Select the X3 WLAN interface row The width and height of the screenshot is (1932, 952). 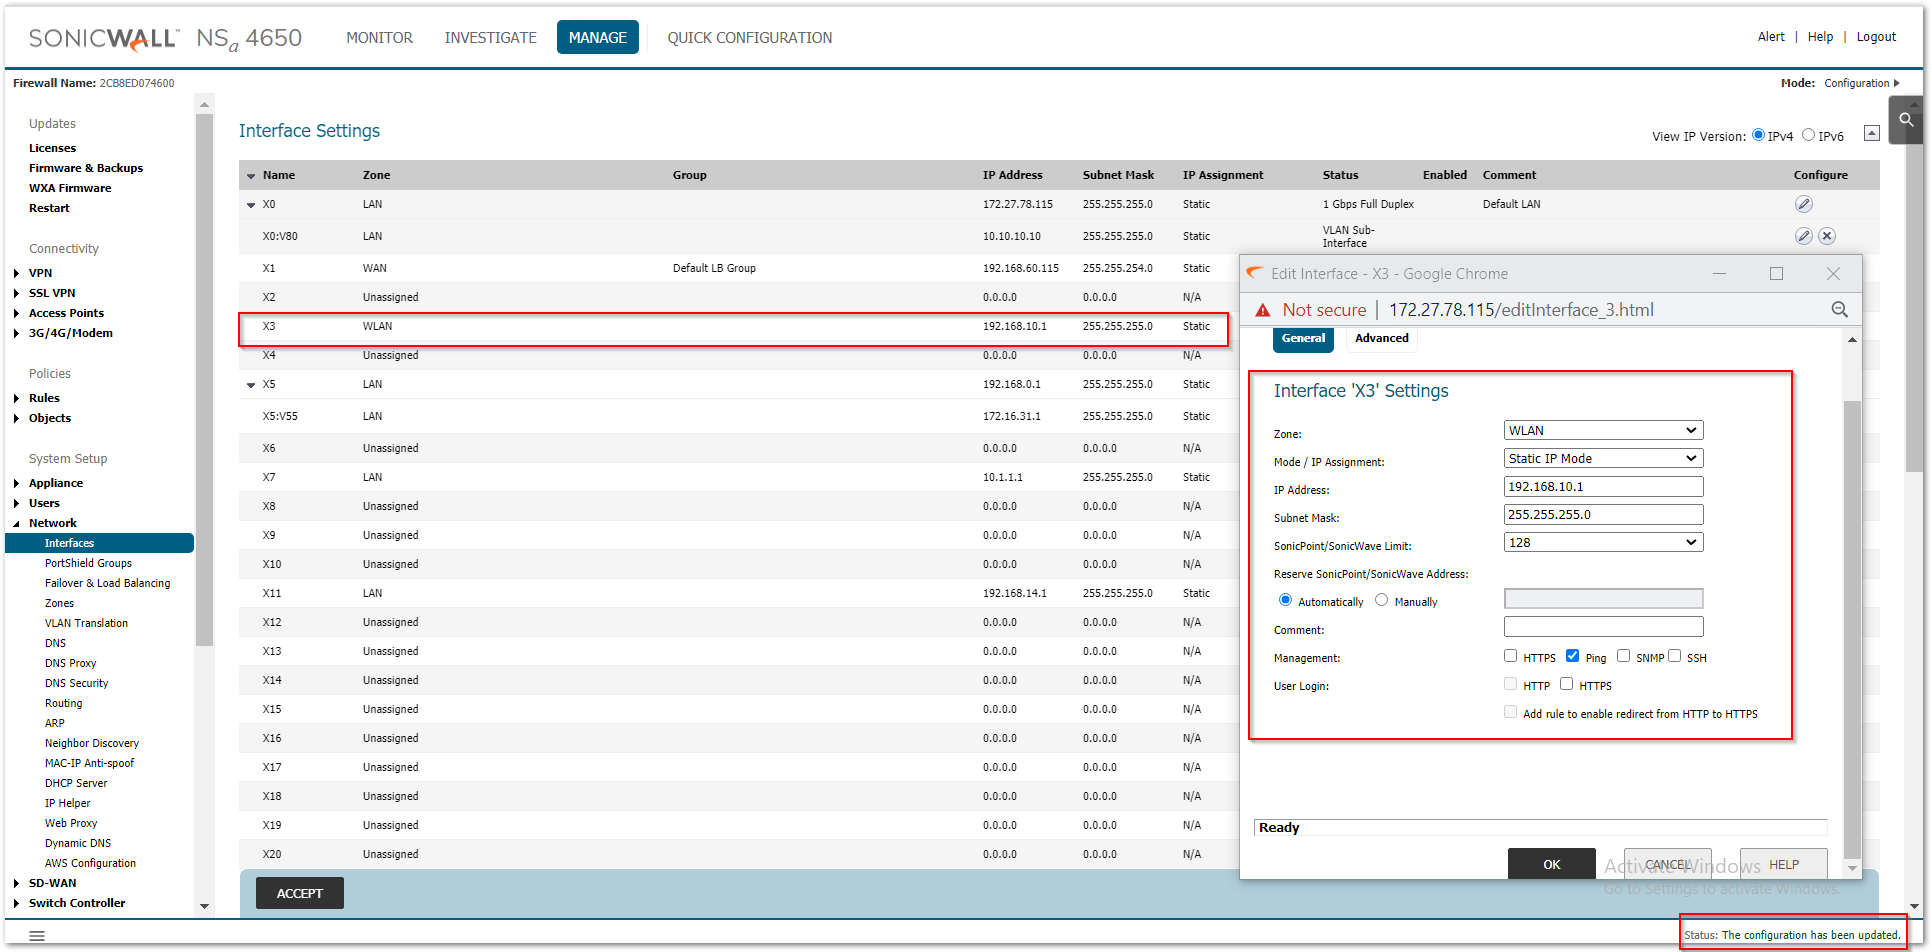[733, 327]
